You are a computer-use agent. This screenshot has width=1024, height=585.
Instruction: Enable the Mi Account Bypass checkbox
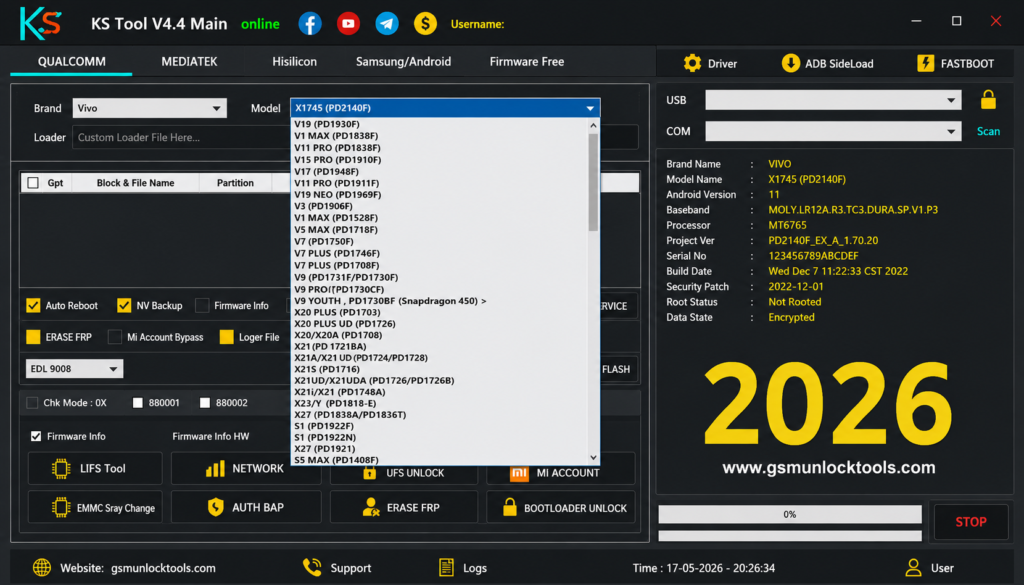point(115,337)
